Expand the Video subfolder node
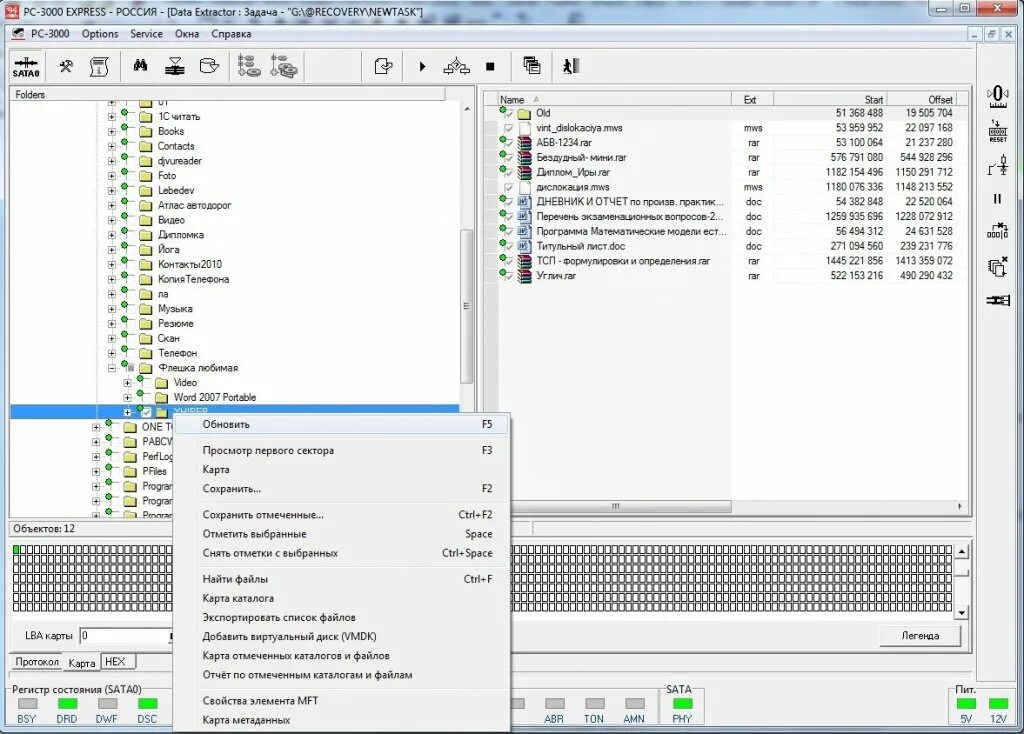 (x=127, y=383)
